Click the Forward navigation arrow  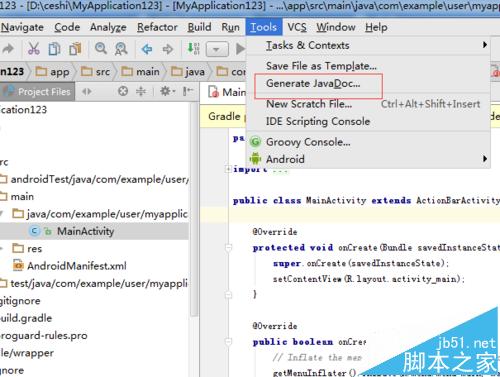[x=168, y=49]
